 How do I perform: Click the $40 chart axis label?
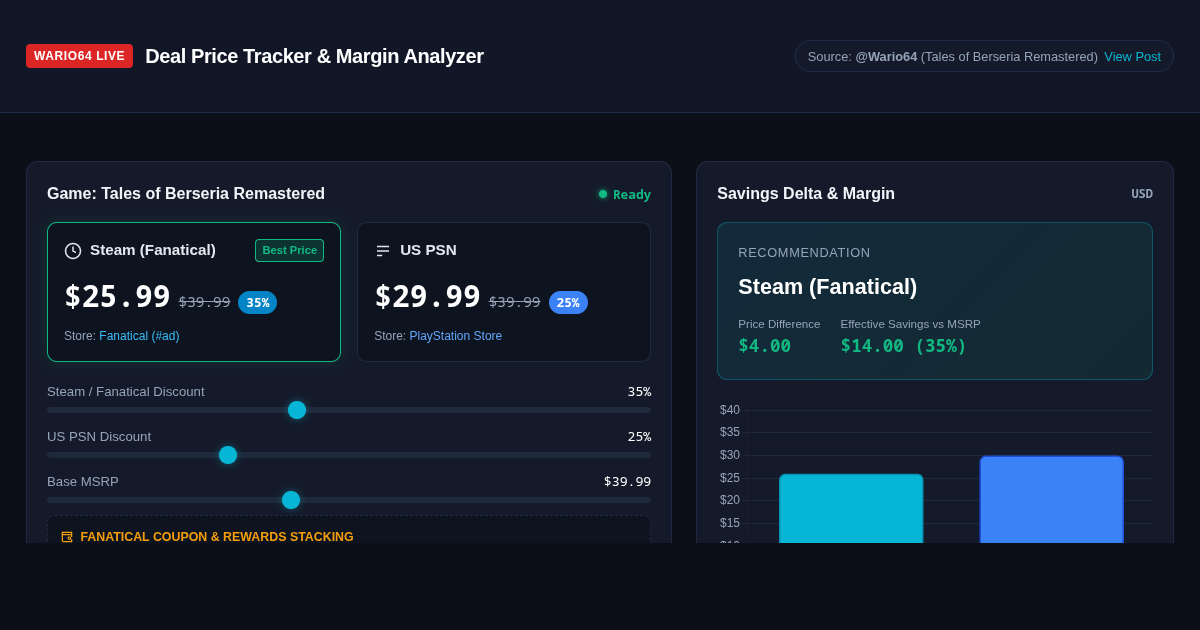[x=730, y=410]
